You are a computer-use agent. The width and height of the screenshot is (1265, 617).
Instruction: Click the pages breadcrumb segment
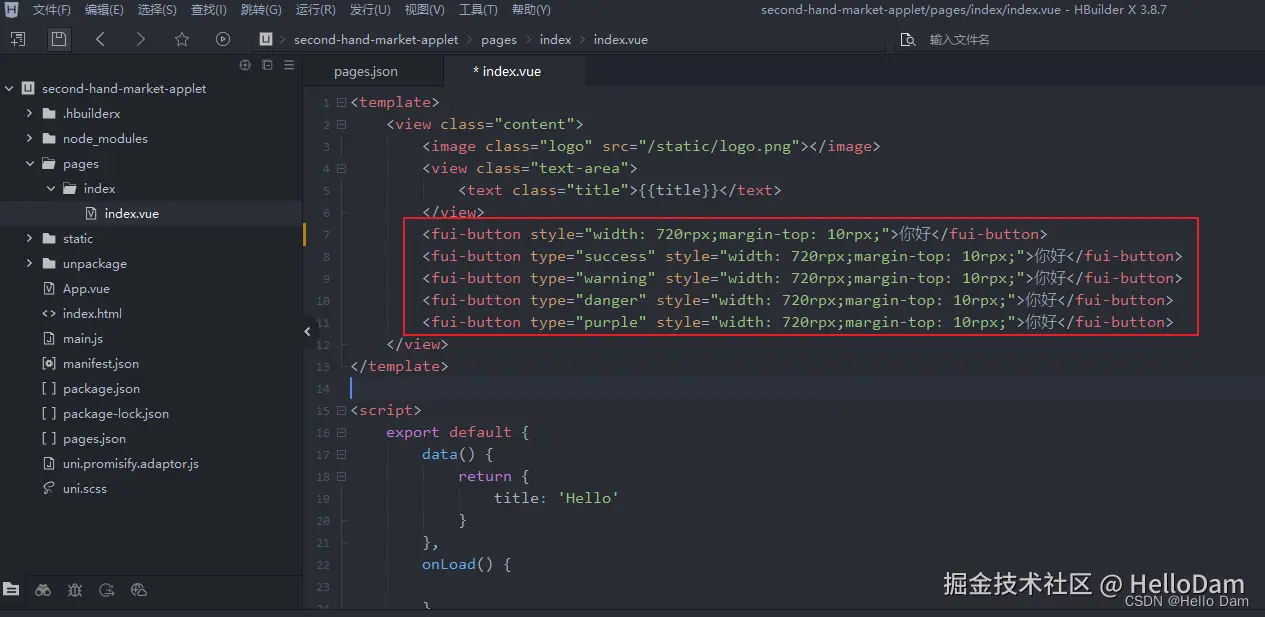499,40
